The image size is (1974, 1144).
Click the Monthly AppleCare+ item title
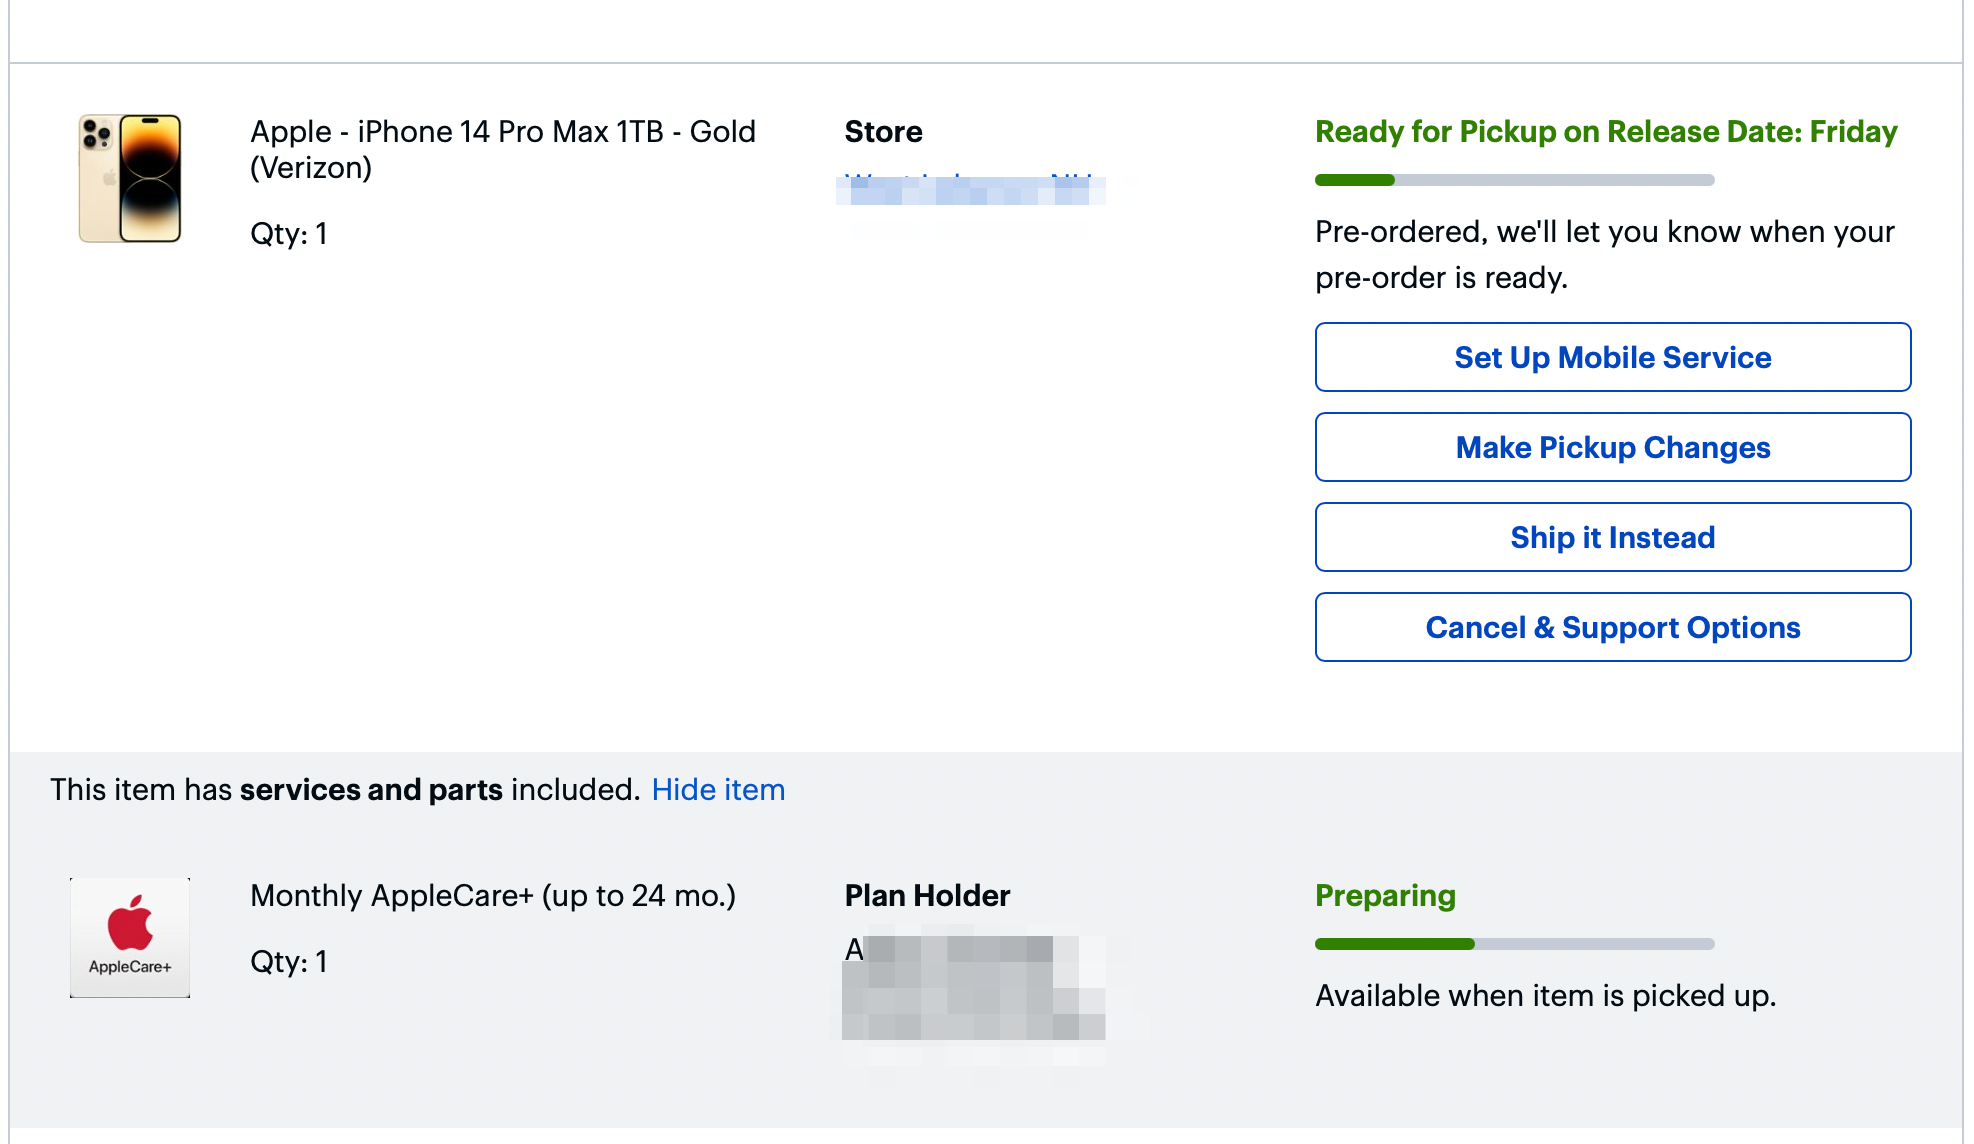click(492, 895)
